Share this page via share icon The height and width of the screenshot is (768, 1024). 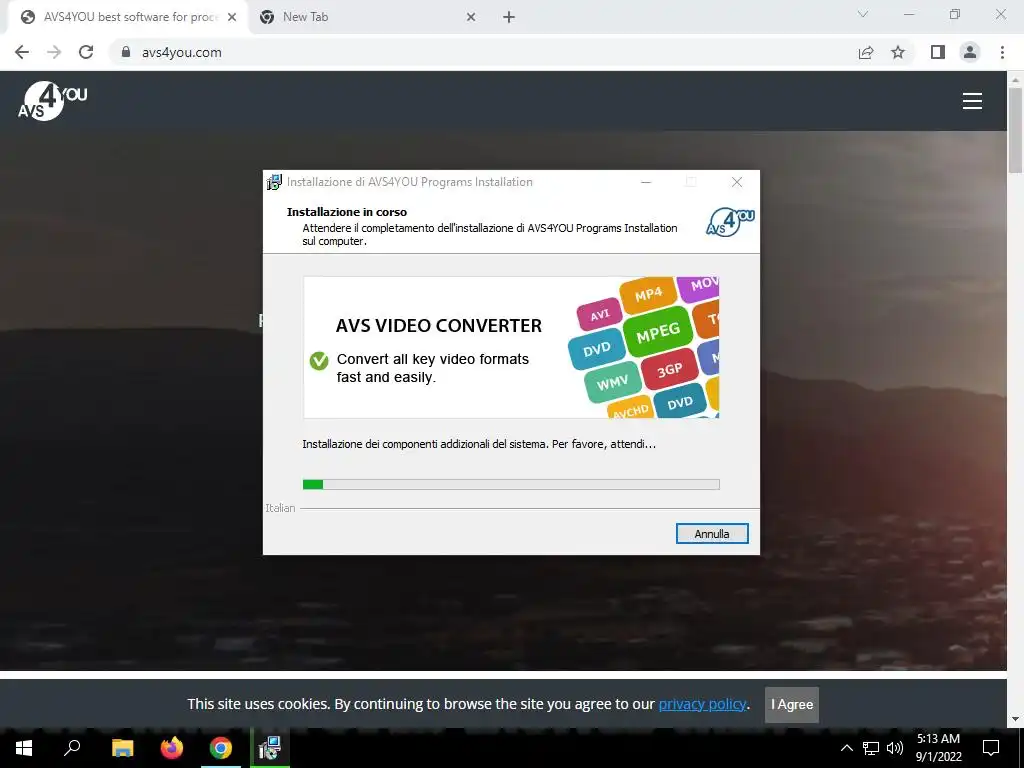(866, 52)
